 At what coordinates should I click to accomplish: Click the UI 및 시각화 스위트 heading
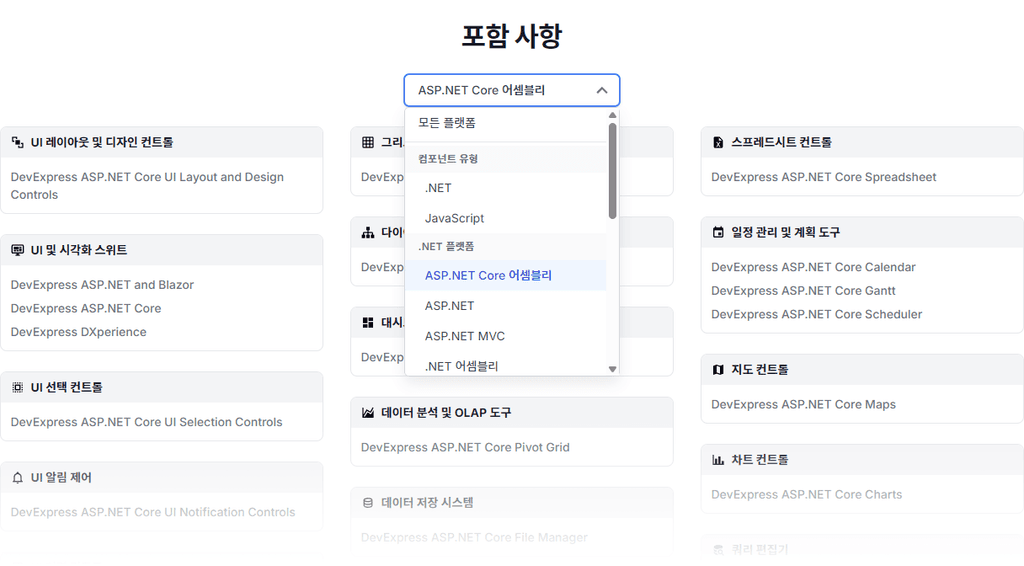(x=79, y=250)
